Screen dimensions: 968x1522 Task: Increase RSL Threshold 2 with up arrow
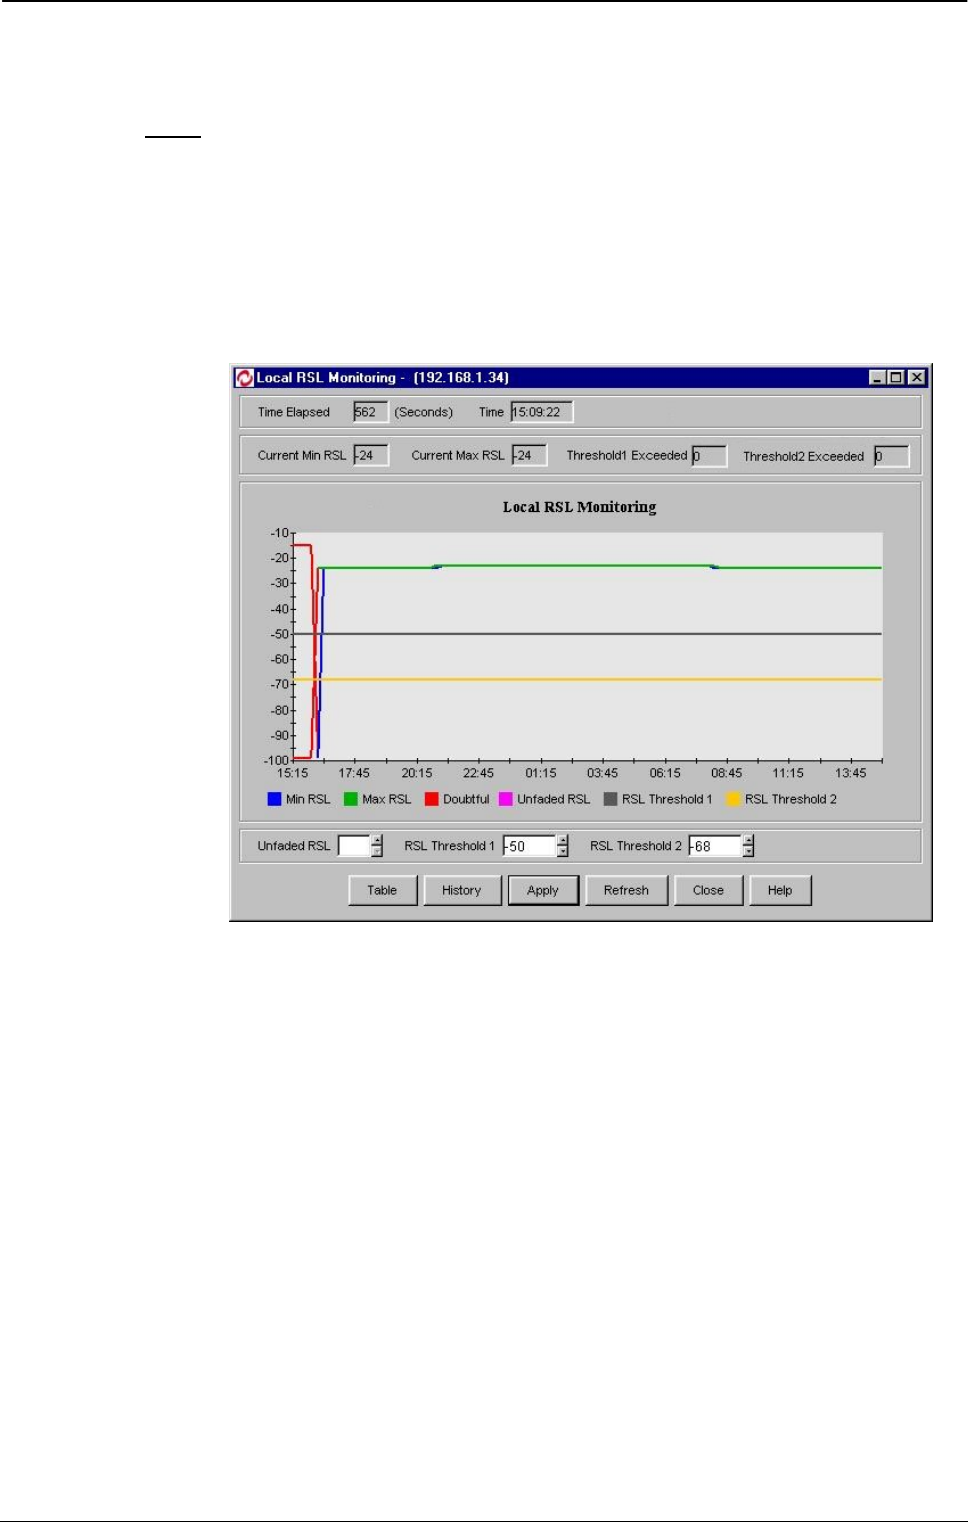[x=748, y=841]
